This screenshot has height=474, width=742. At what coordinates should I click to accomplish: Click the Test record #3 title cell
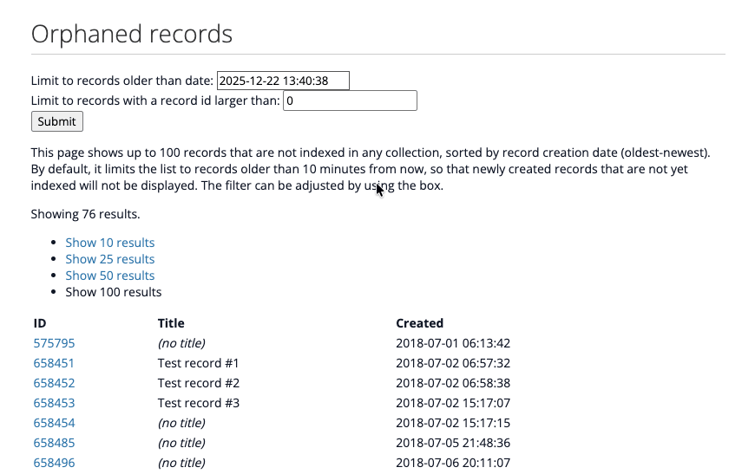pos(198,403)
